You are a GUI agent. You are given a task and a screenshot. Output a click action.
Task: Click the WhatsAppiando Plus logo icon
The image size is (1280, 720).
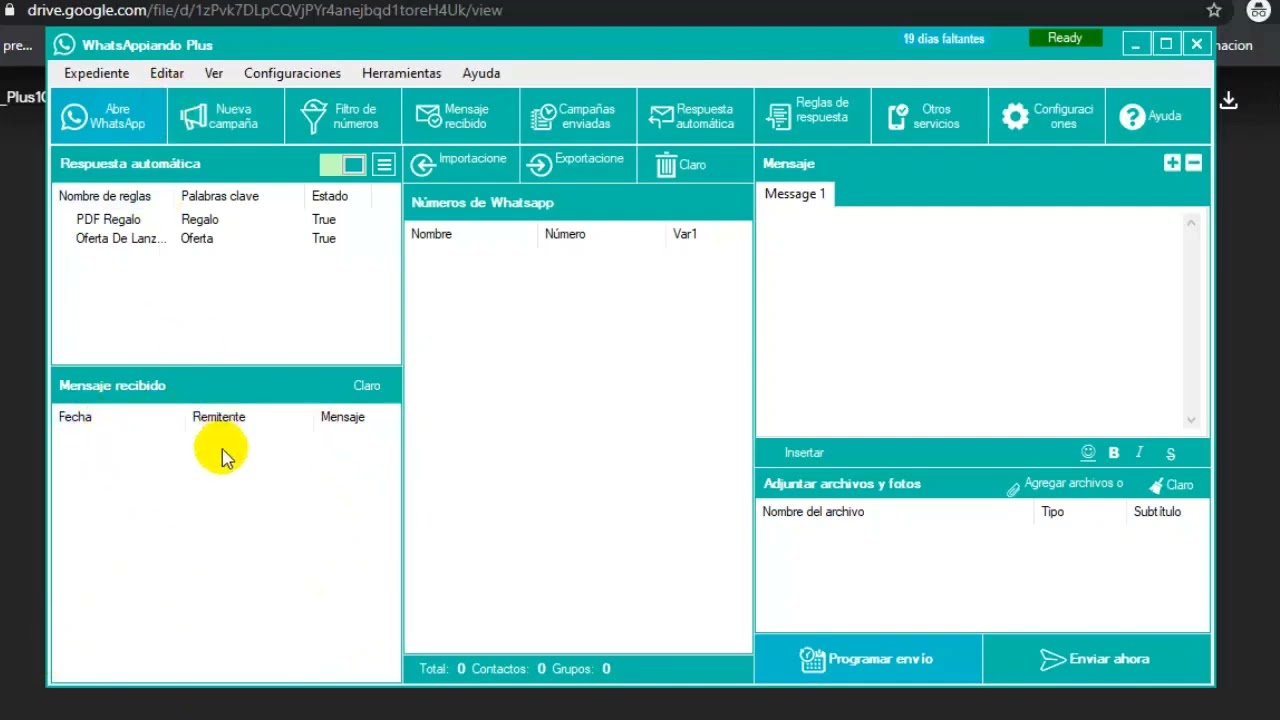click(x=65, y=44)
